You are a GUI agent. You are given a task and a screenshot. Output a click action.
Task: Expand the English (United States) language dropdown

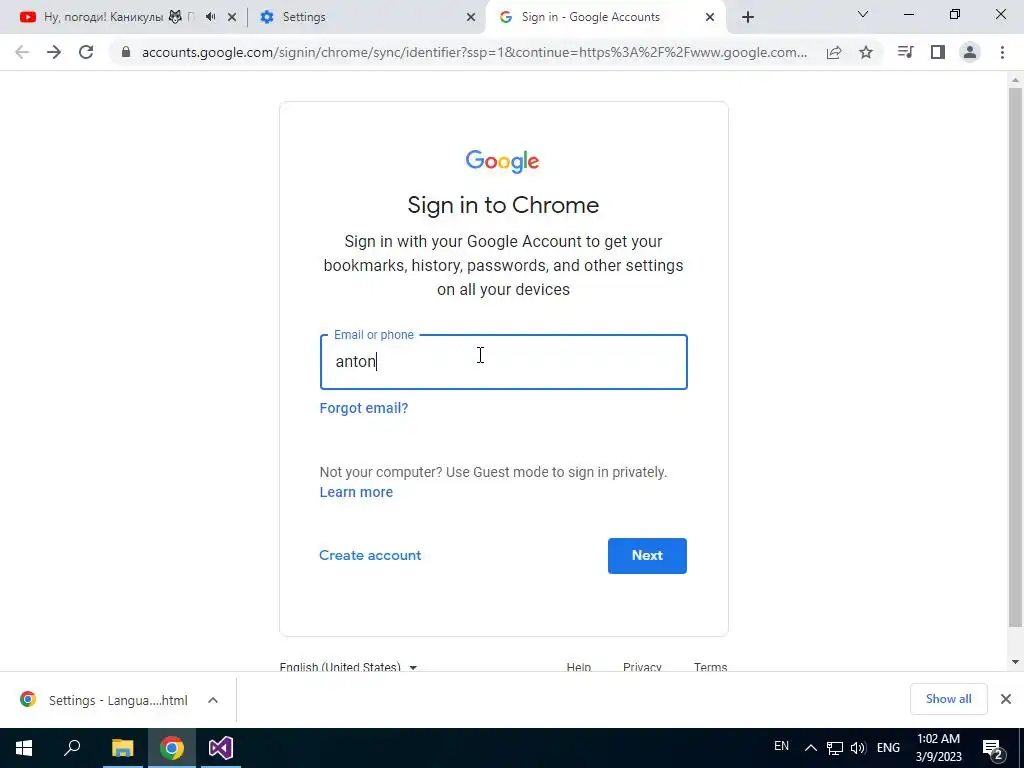click(x=348, y=667)
